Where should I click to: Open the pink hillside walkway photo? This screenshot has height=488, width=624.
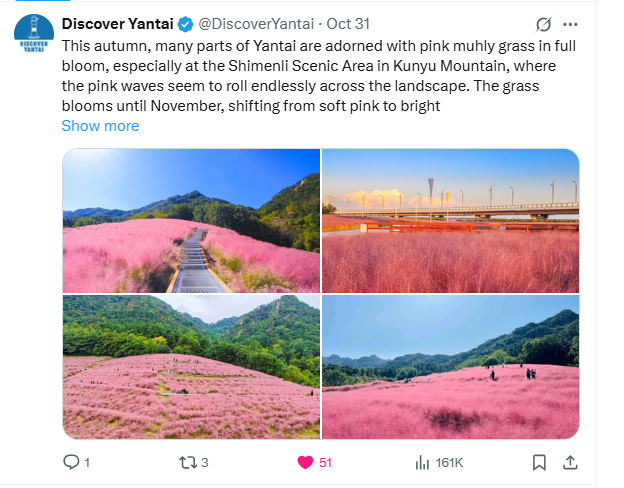tap(191, 221)
